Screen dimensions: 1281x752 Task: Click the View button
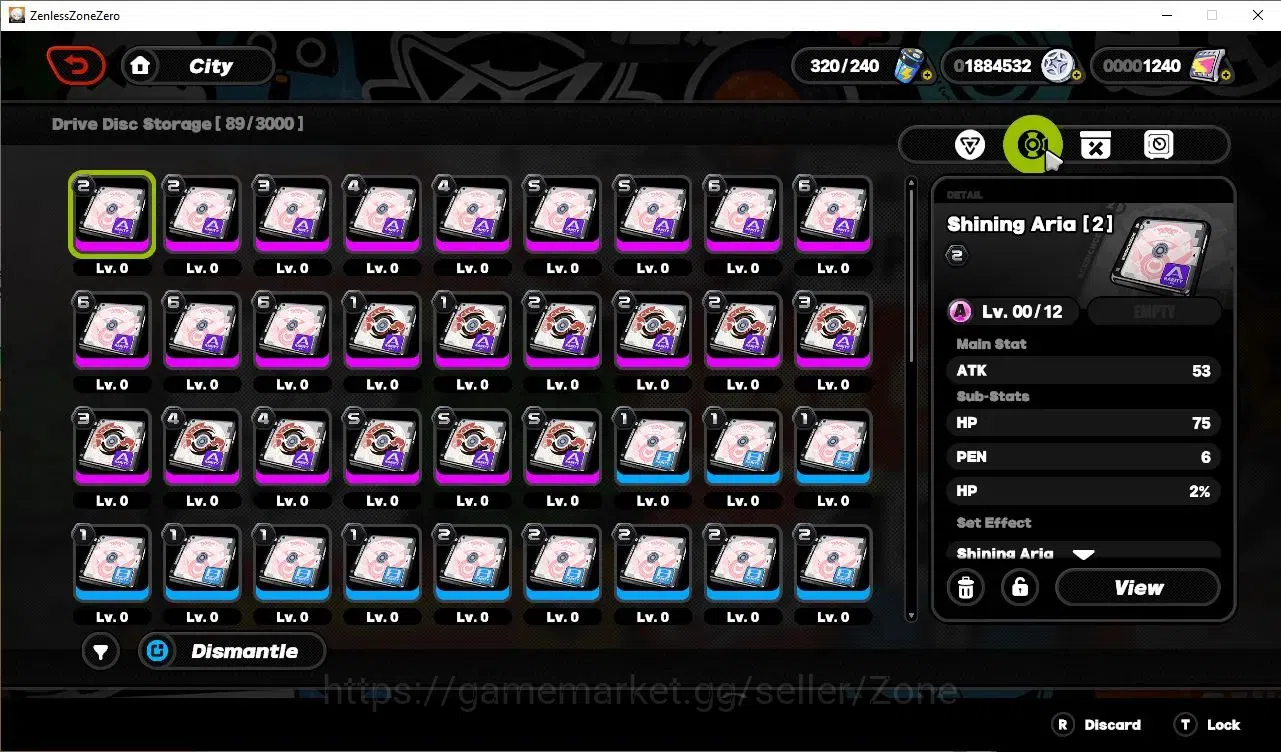[x=1138, y=588]
